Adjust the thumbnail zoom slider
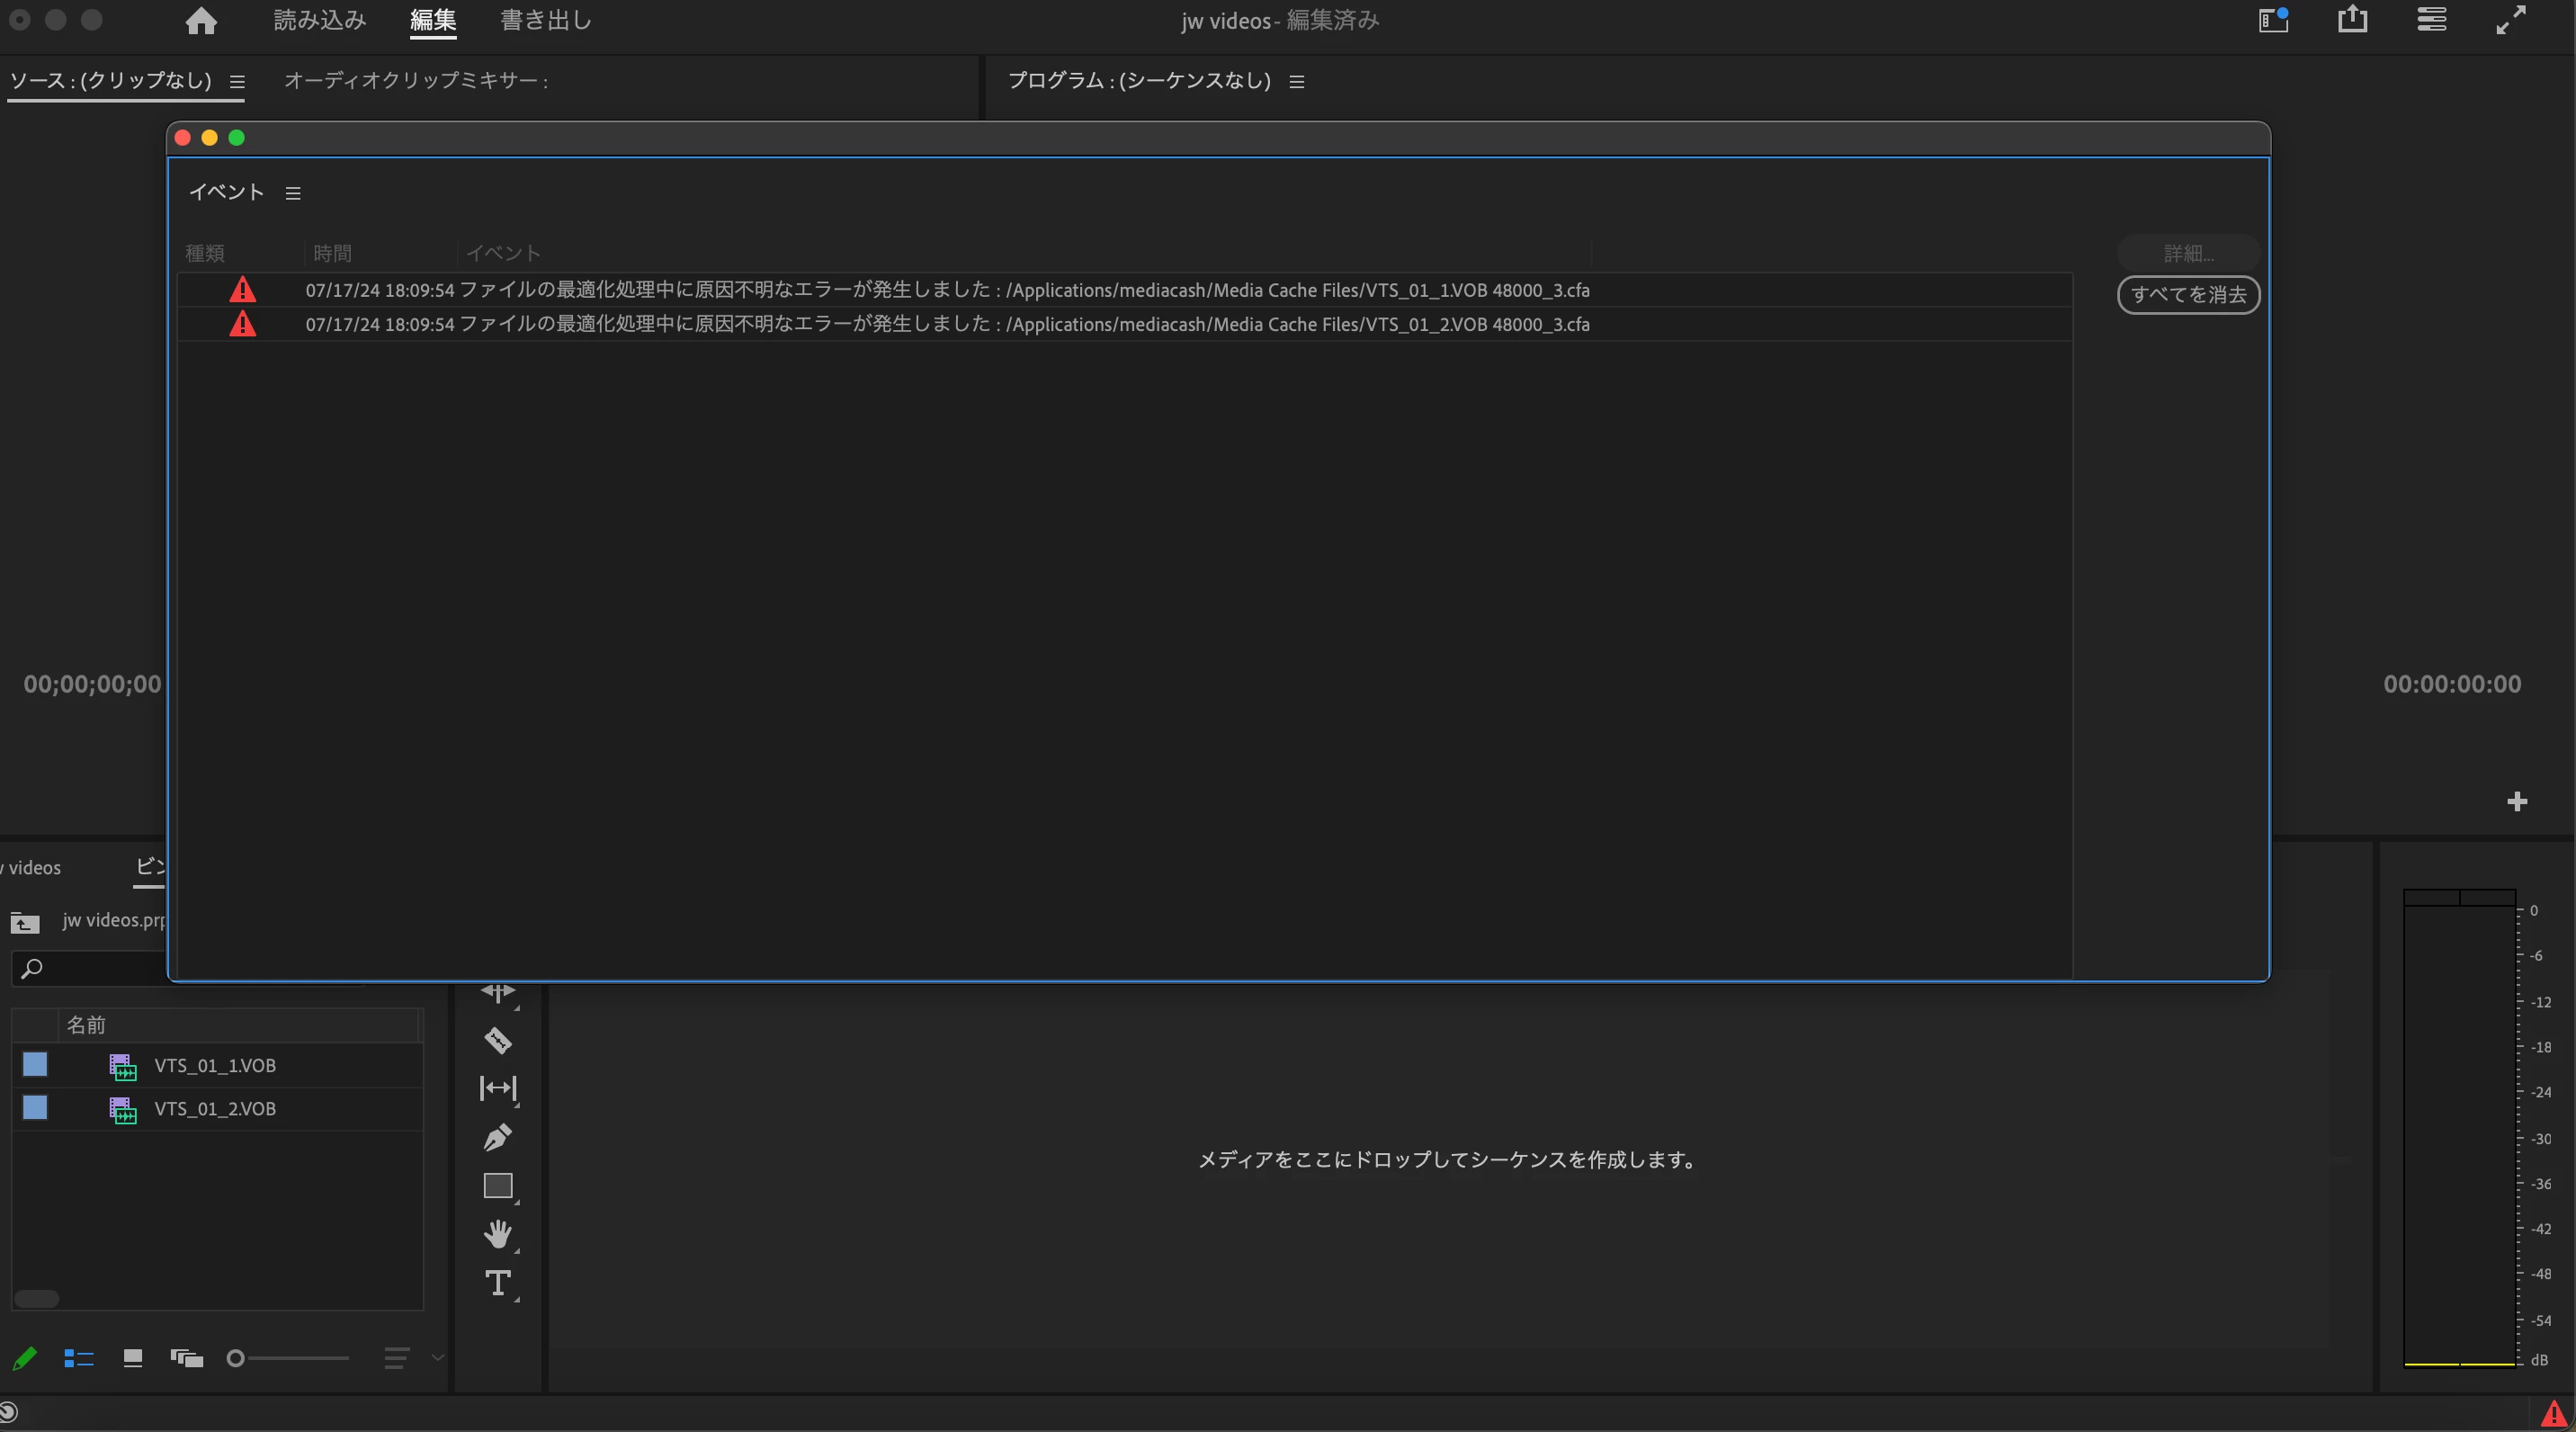Image resolution: width=2576 pixels, height=1432 pixels. pos(236,1358)
